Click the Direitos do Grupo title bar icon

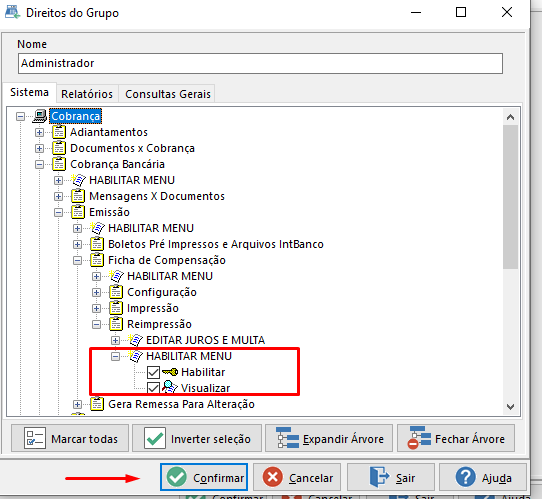point(12,12)
